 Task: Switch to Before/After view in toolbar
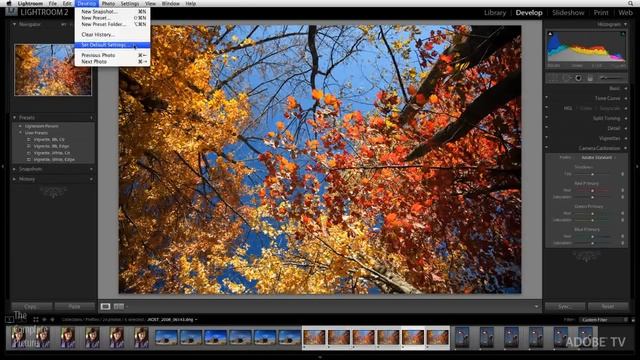[119, 307]
